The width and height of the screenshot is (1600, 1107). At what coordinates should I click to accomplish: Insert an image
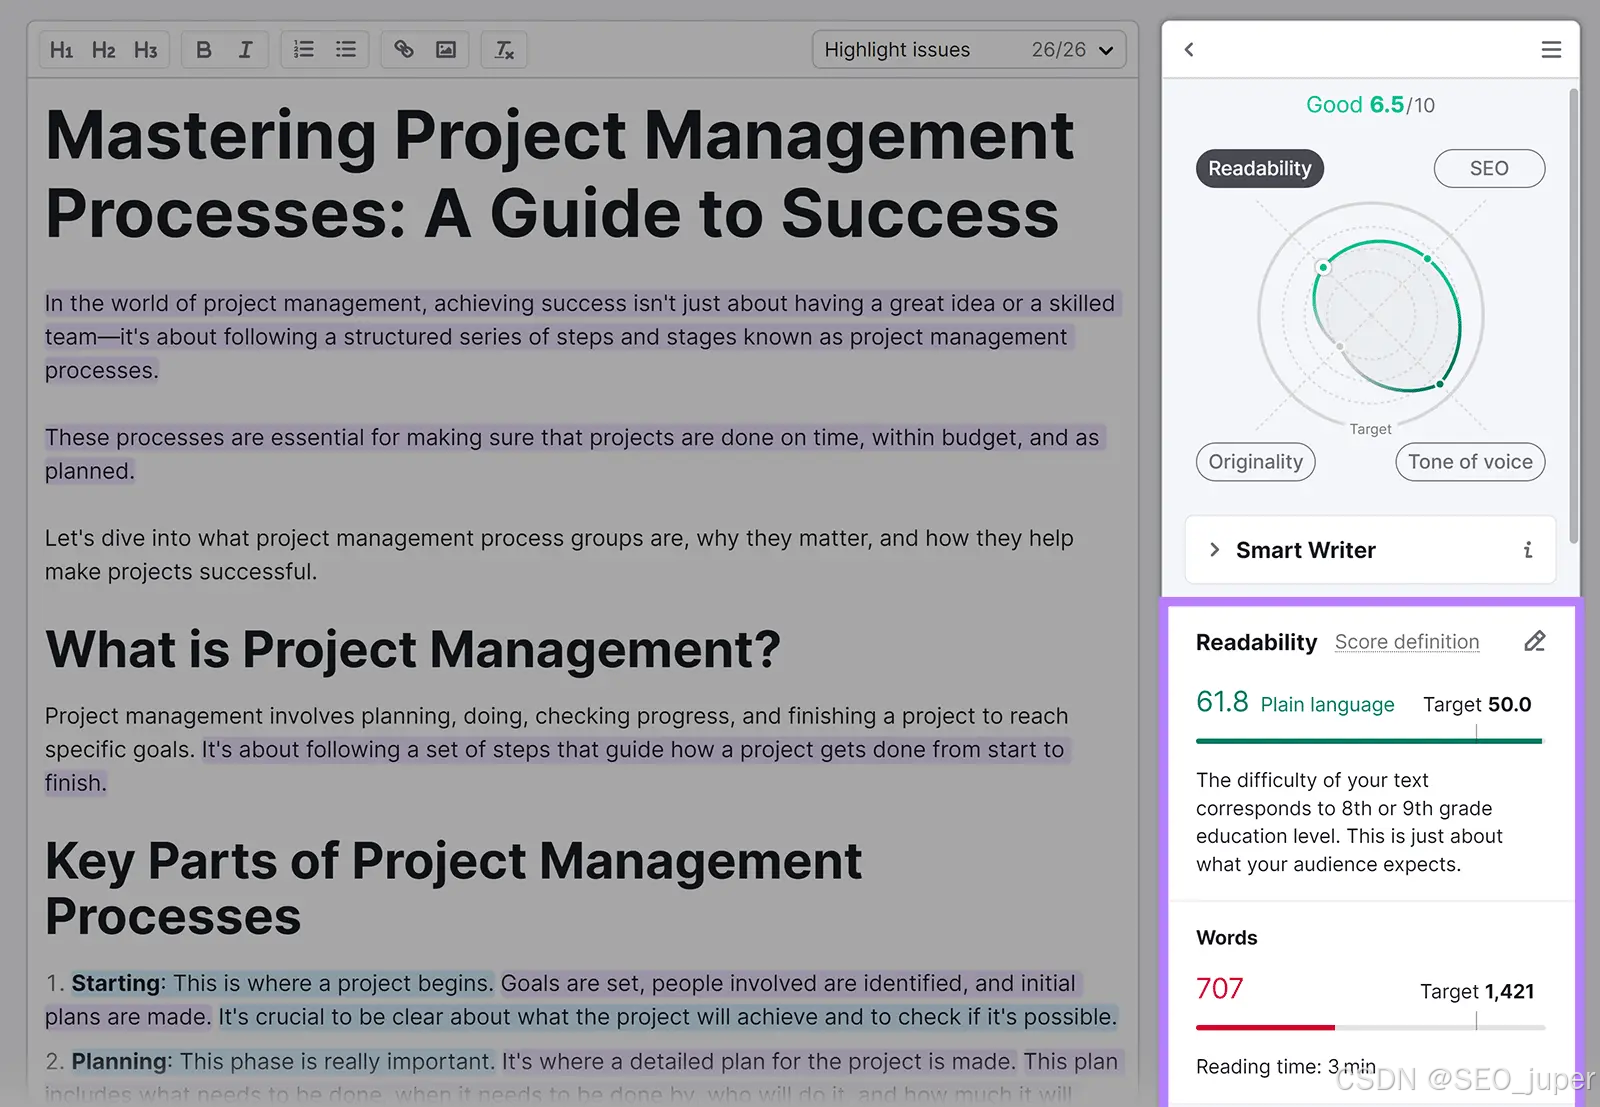click(x=446, y=49)
